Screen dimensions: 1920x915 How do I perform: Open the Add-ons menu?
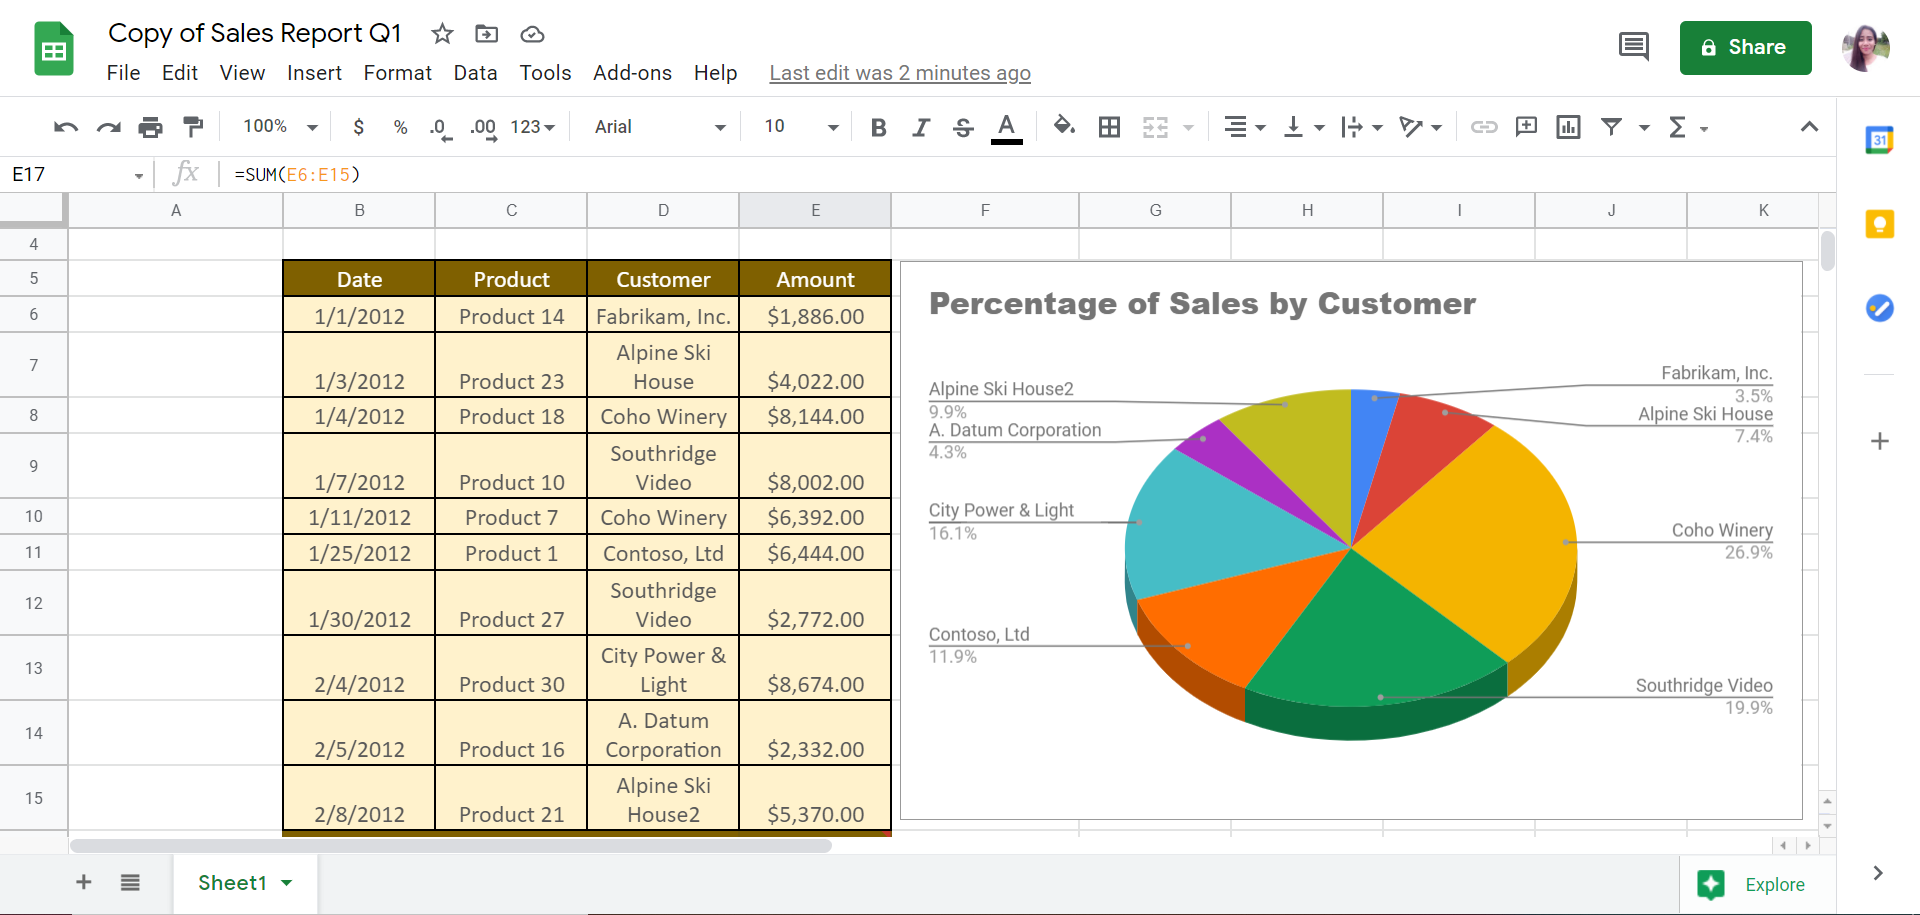pos(632,73)
